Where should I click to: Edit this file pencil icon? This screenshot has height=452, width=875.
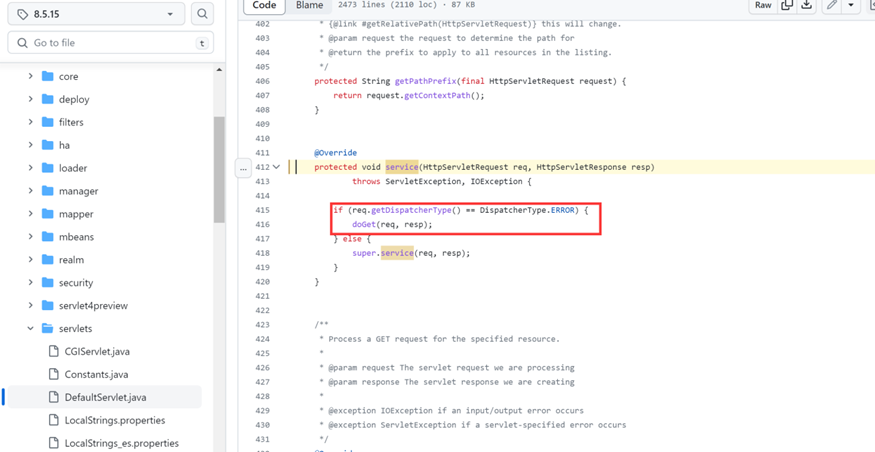click(831, 5)
